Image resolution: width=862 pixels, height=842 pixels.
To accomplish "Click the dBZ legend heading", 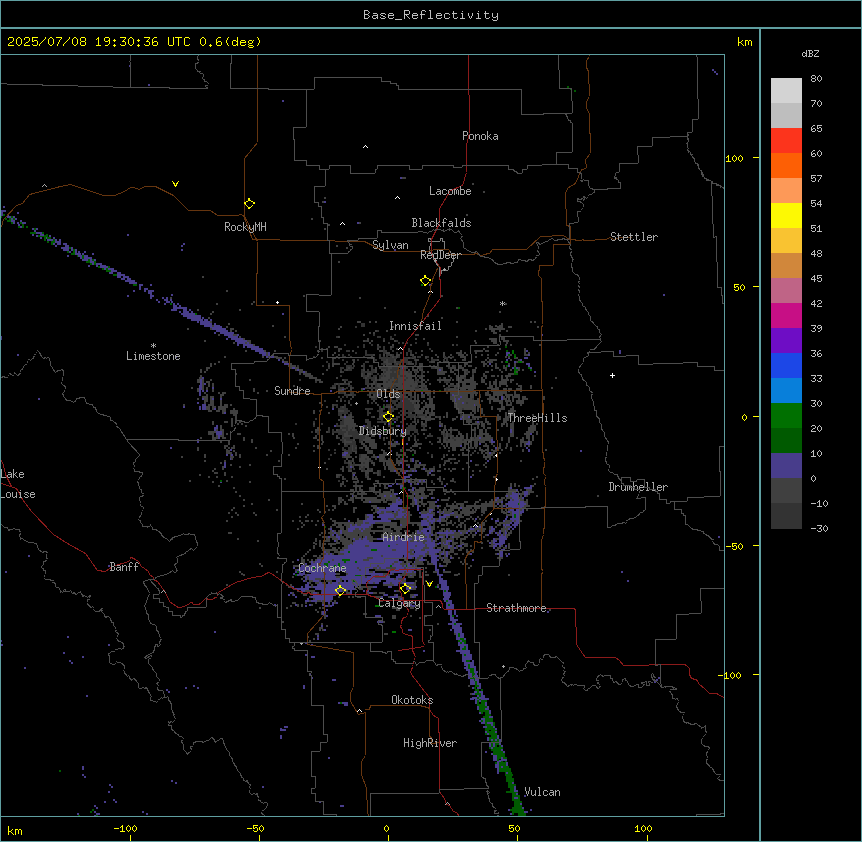I will point(810,54).
